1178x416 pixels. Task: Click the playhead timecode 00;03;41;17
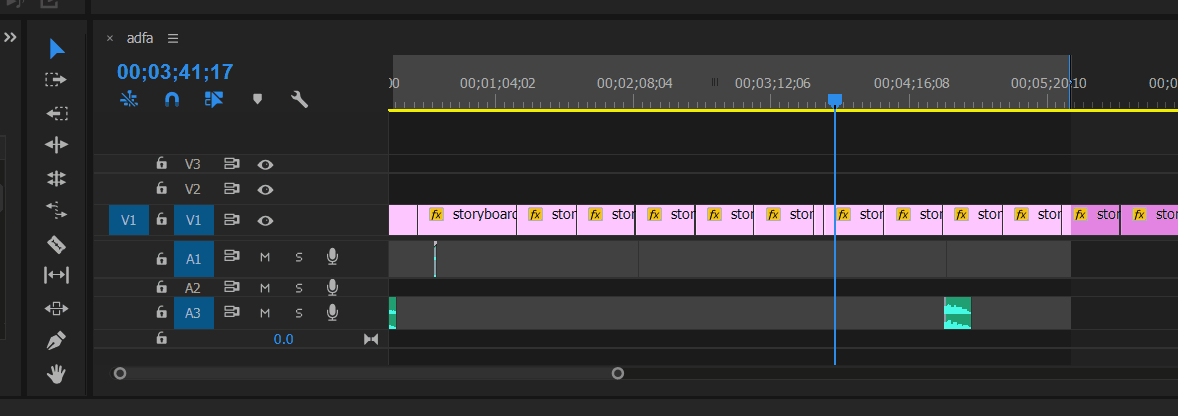[175, 72]
